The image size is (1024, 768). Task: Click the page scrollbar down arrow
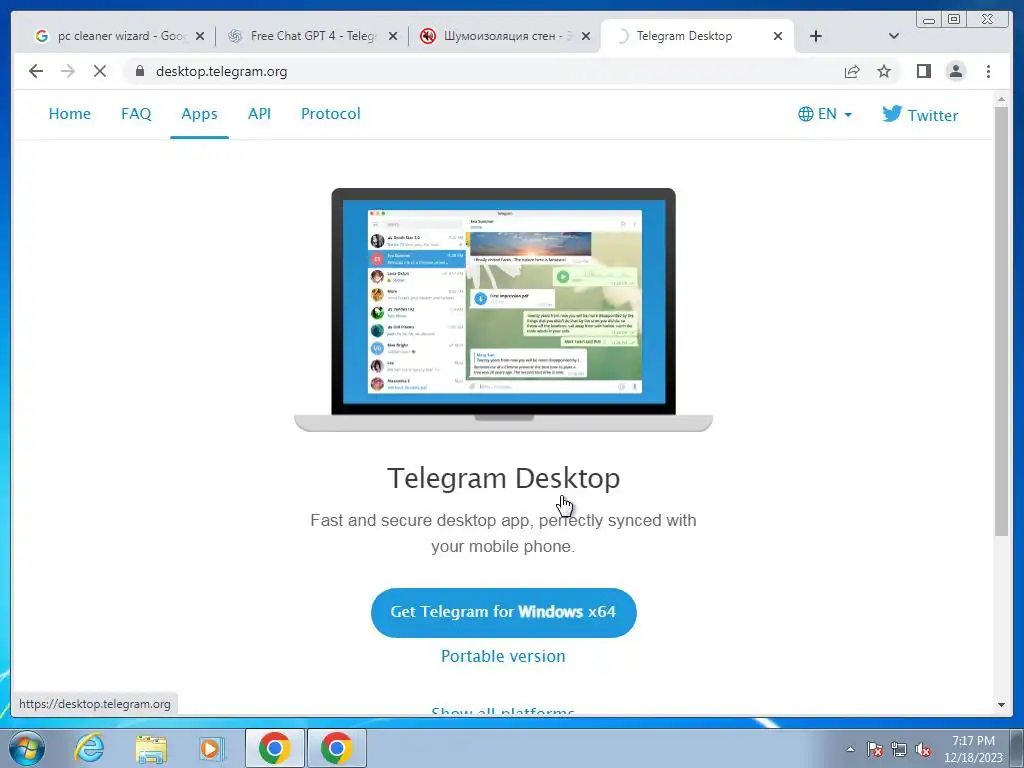(1002, 705)
